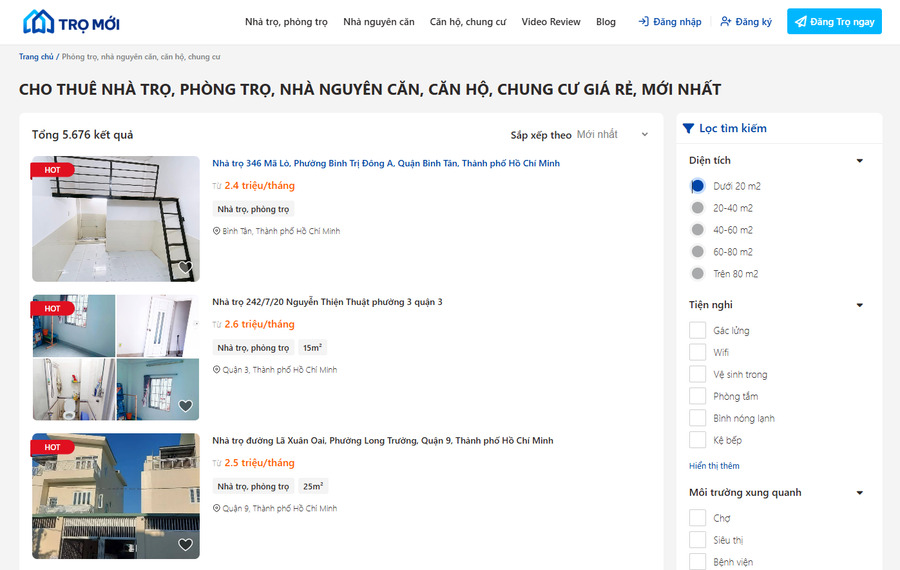Click the Hiển thị thêm link

(x=714, y=466)
